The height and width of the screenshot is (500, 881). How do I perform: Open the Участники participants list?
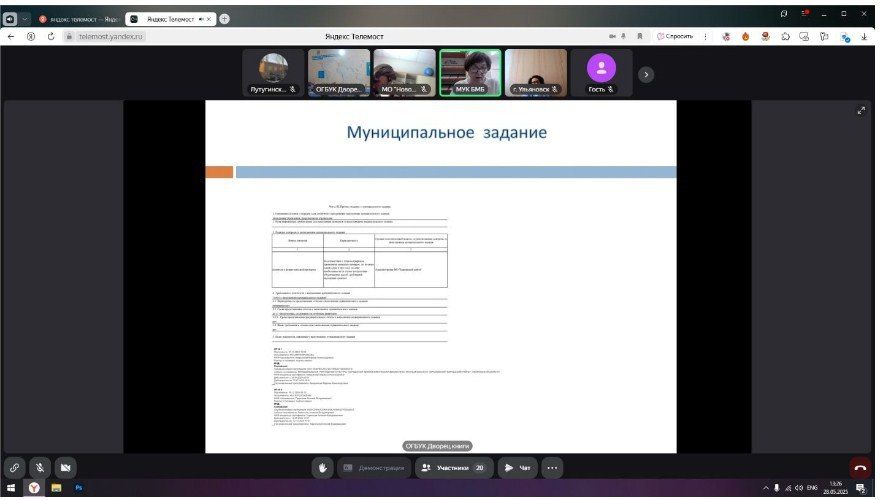click(454, 467)
